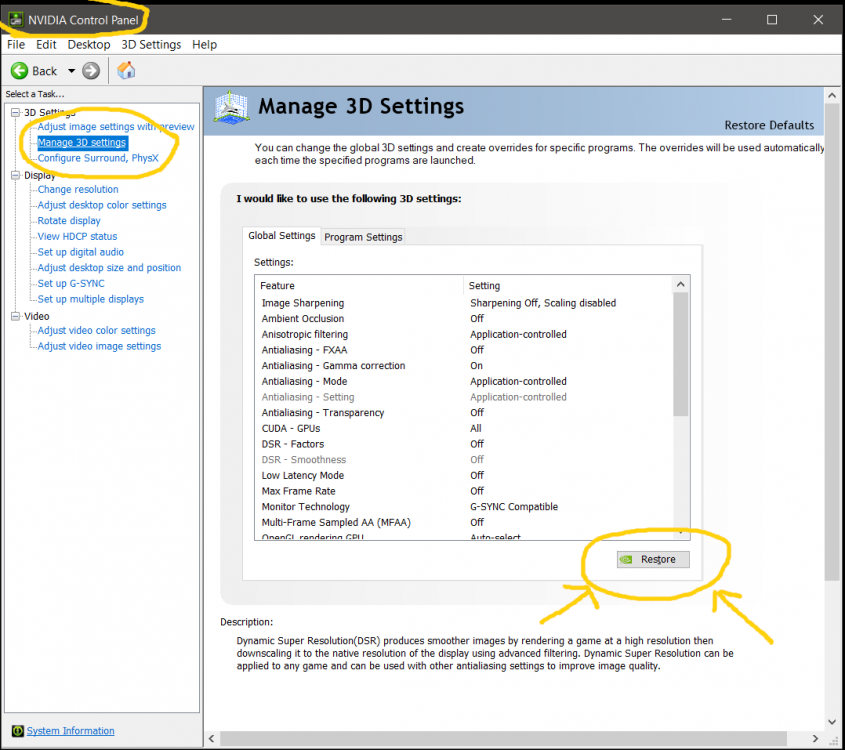Collapse the 3D Settings tree node
This screenshot has height=750, width=845.
click(x=15, y=112)
